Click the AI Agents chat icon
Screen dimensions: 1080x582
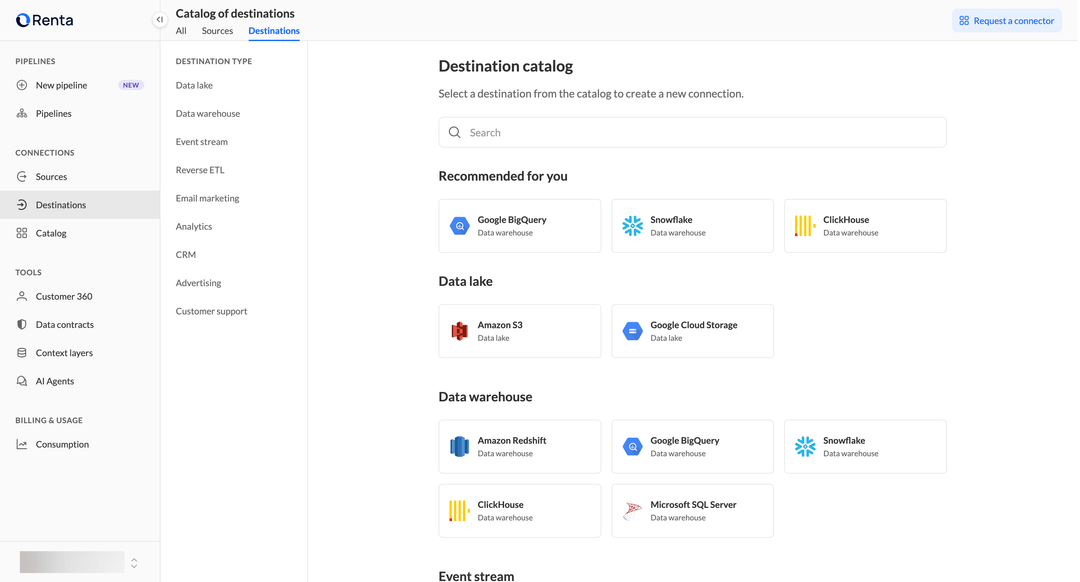pyautogui.click(x=22, y=382)
